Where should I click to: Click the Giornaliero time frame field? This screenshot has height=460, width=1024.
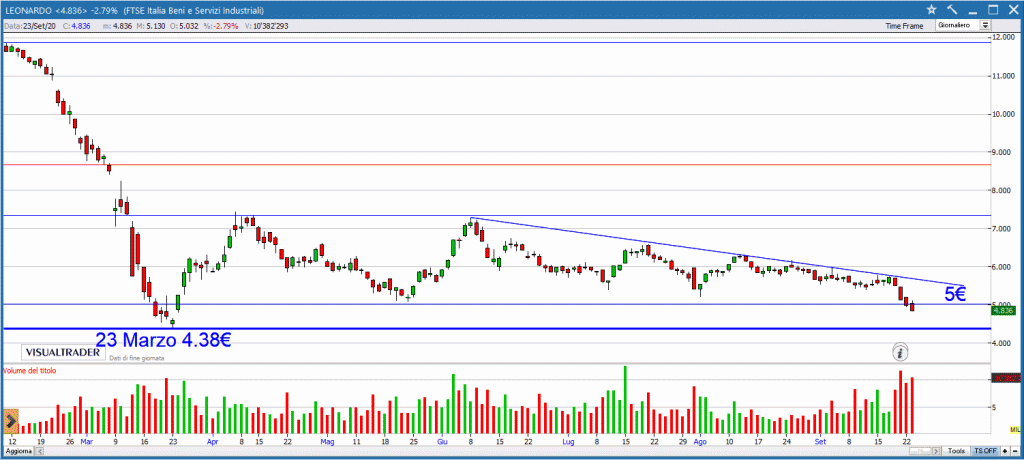point(957,25)
